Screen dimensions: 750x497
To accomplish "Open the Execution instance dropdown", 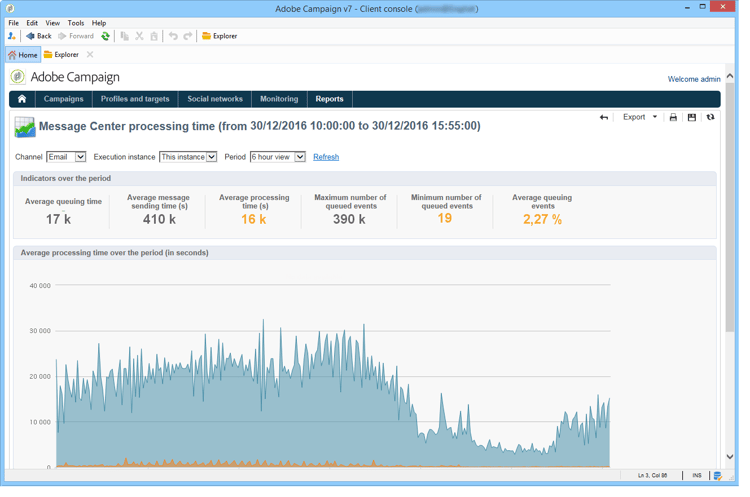I will coord(188,157).
